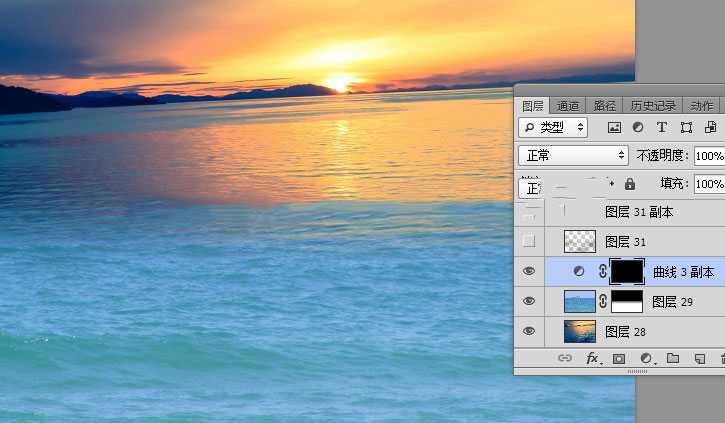This screenshot has width=725, height=423.
Task: Switch to the 路径 tab
Action: (x=604, y=106)
